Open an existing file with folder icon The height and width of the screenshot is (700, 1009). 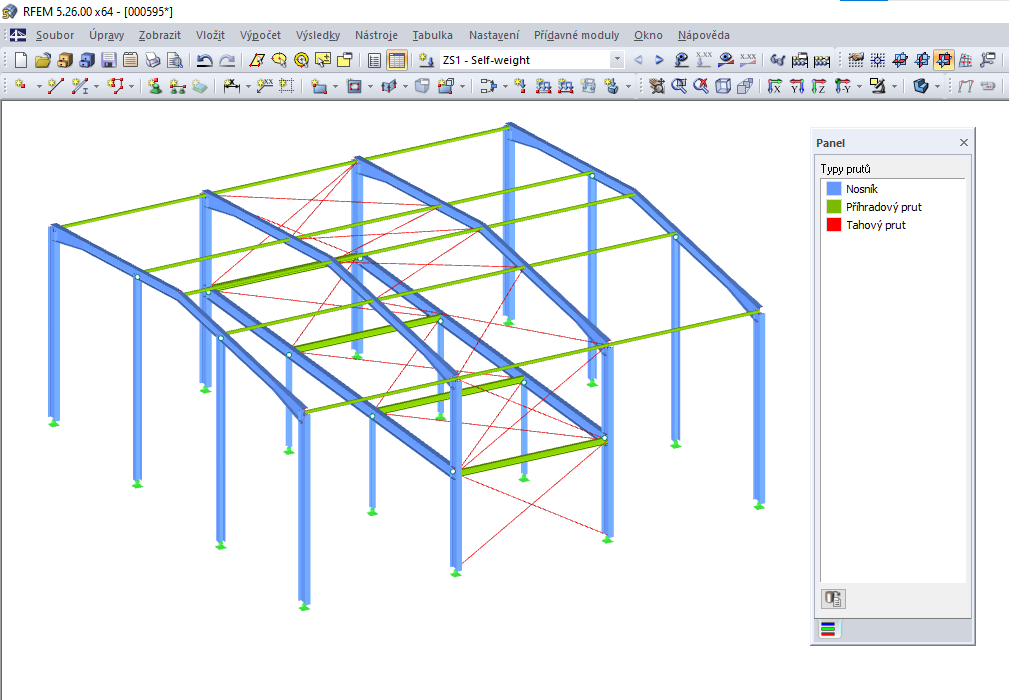(42, 60)
